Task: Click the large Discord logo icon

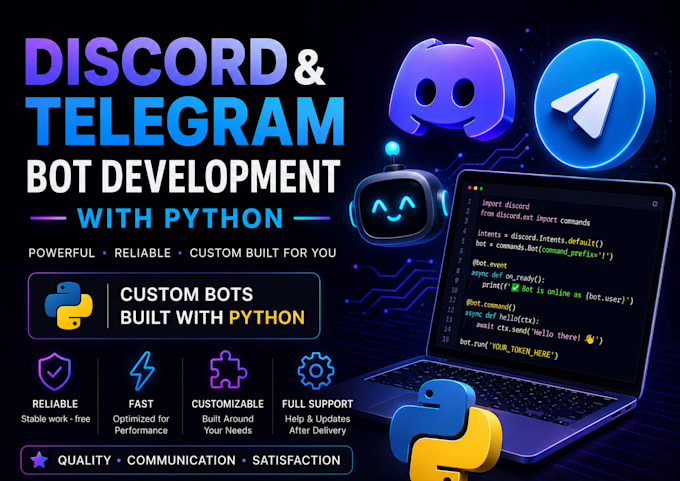Action: [452, 87]
